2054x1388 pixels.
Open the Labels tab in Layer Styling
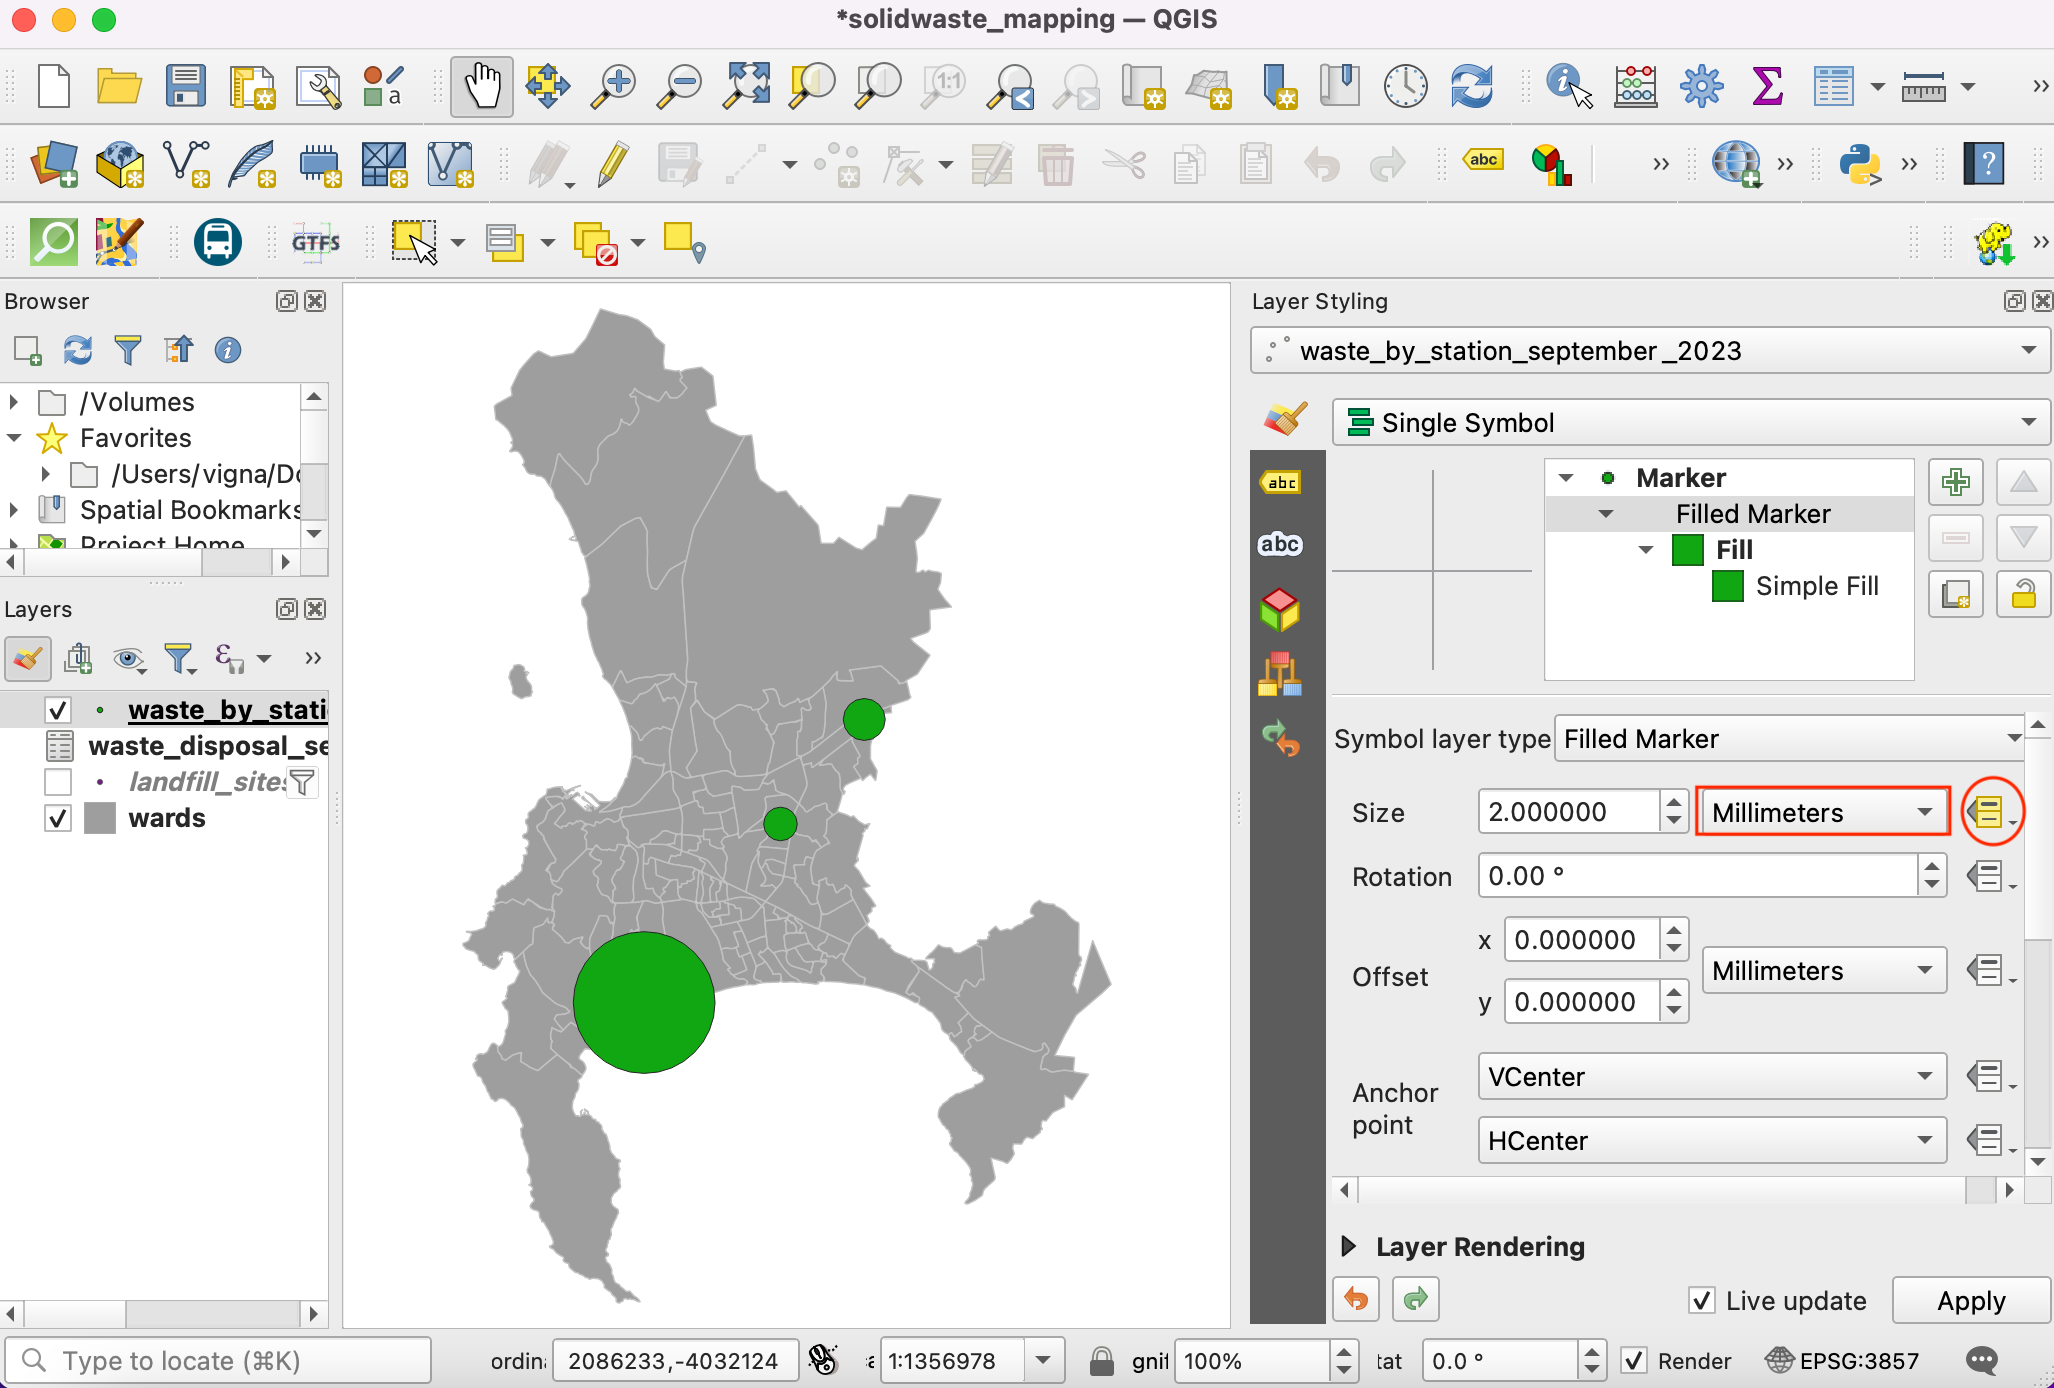[x=1281, y=483]
